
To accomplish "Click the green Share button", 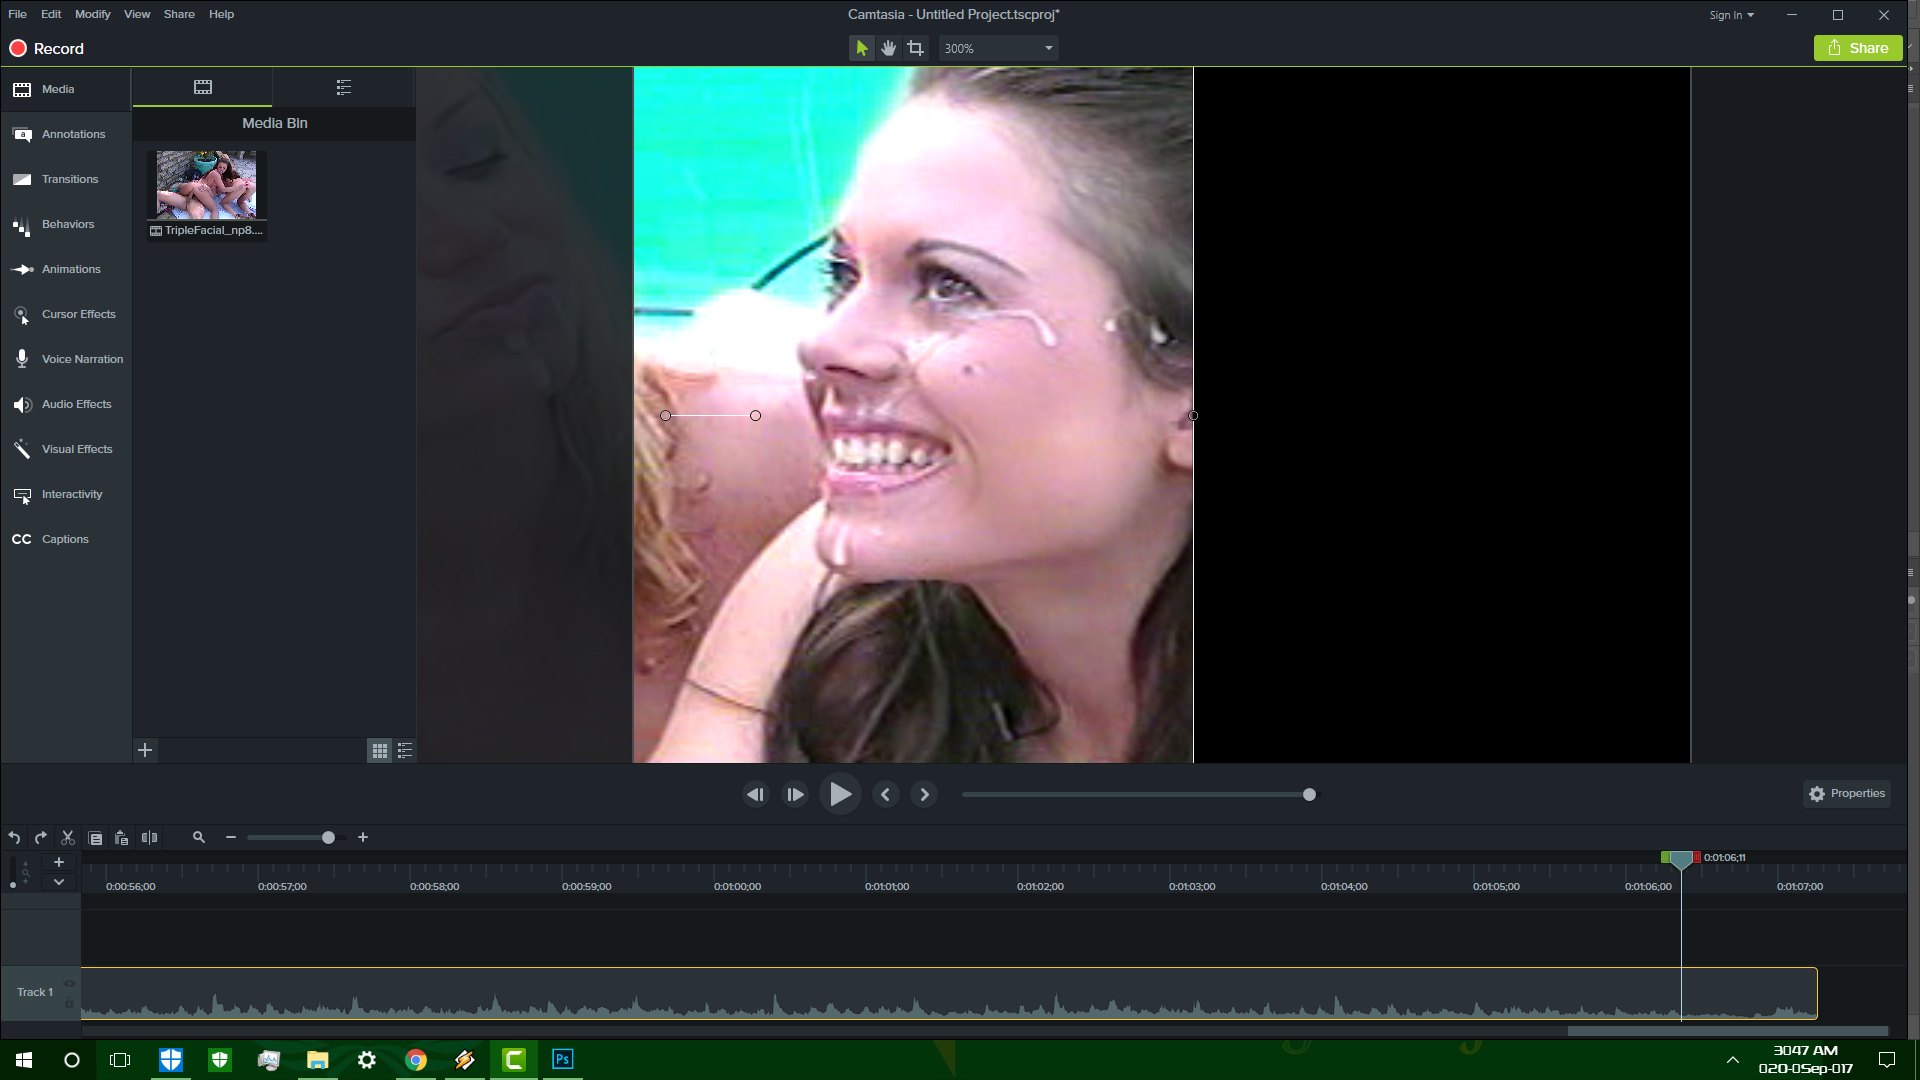I will [1857, 48].
